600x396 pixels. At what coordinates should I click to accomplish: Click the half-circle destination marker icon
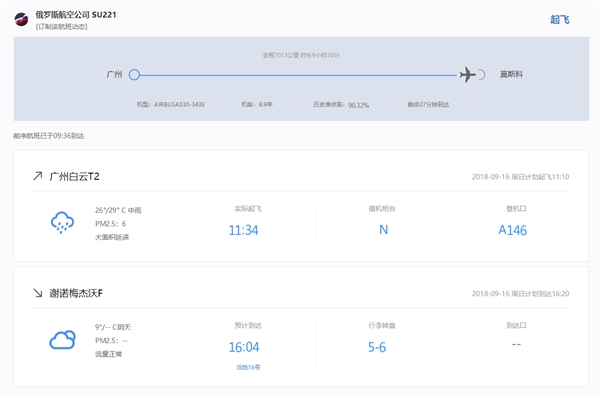coord(482,75)
